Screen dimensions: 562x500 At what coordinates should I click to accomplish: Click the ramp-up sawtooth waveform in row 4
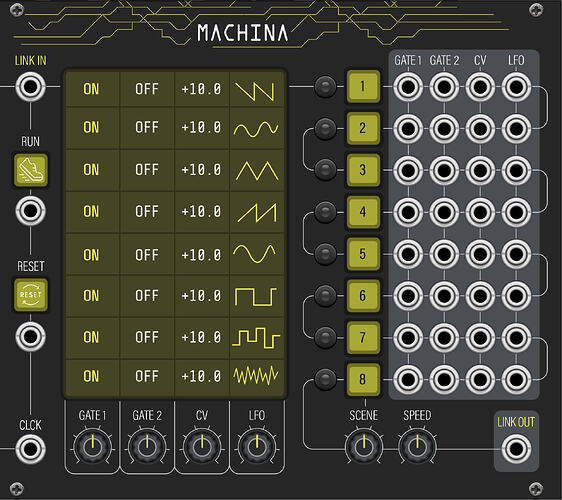(257, 212)
